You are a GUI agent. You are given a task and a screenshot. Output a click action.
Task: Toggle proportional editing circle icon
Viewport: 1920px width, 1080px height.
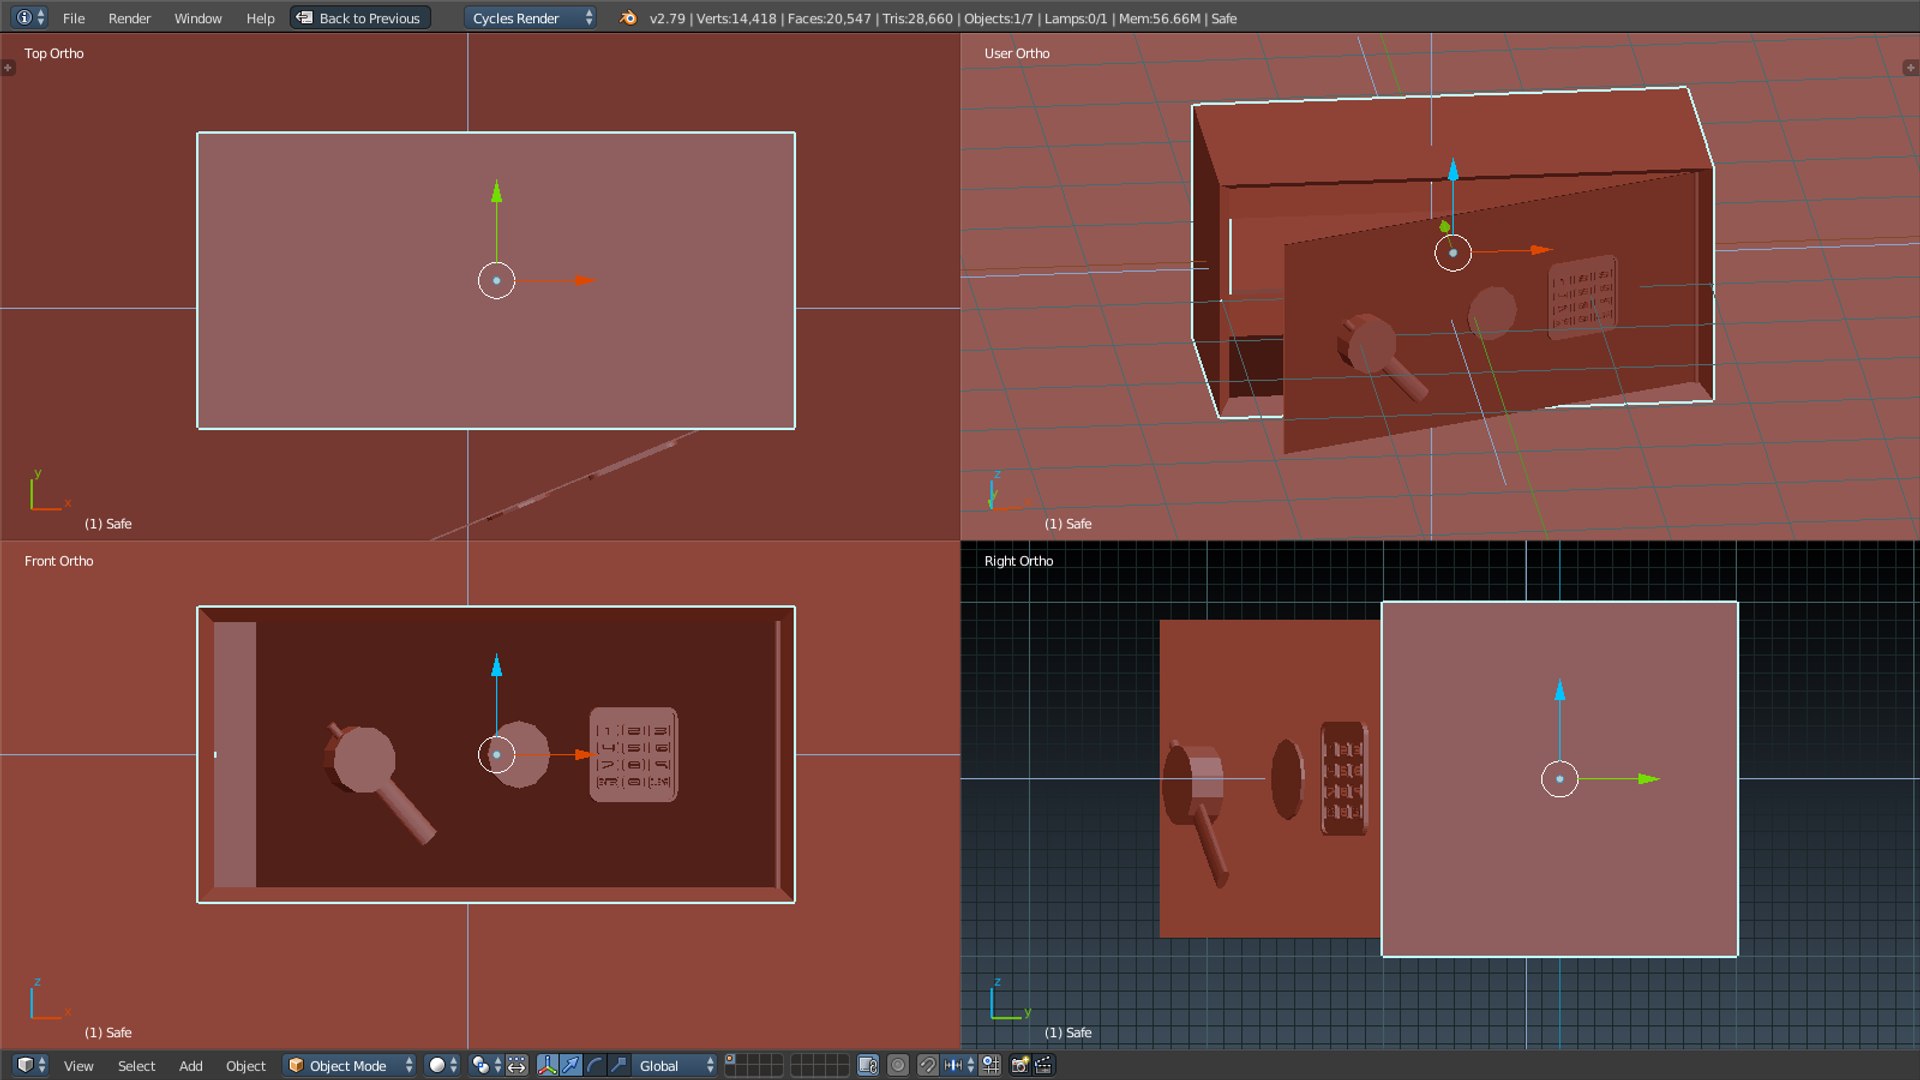[898, 1065]
